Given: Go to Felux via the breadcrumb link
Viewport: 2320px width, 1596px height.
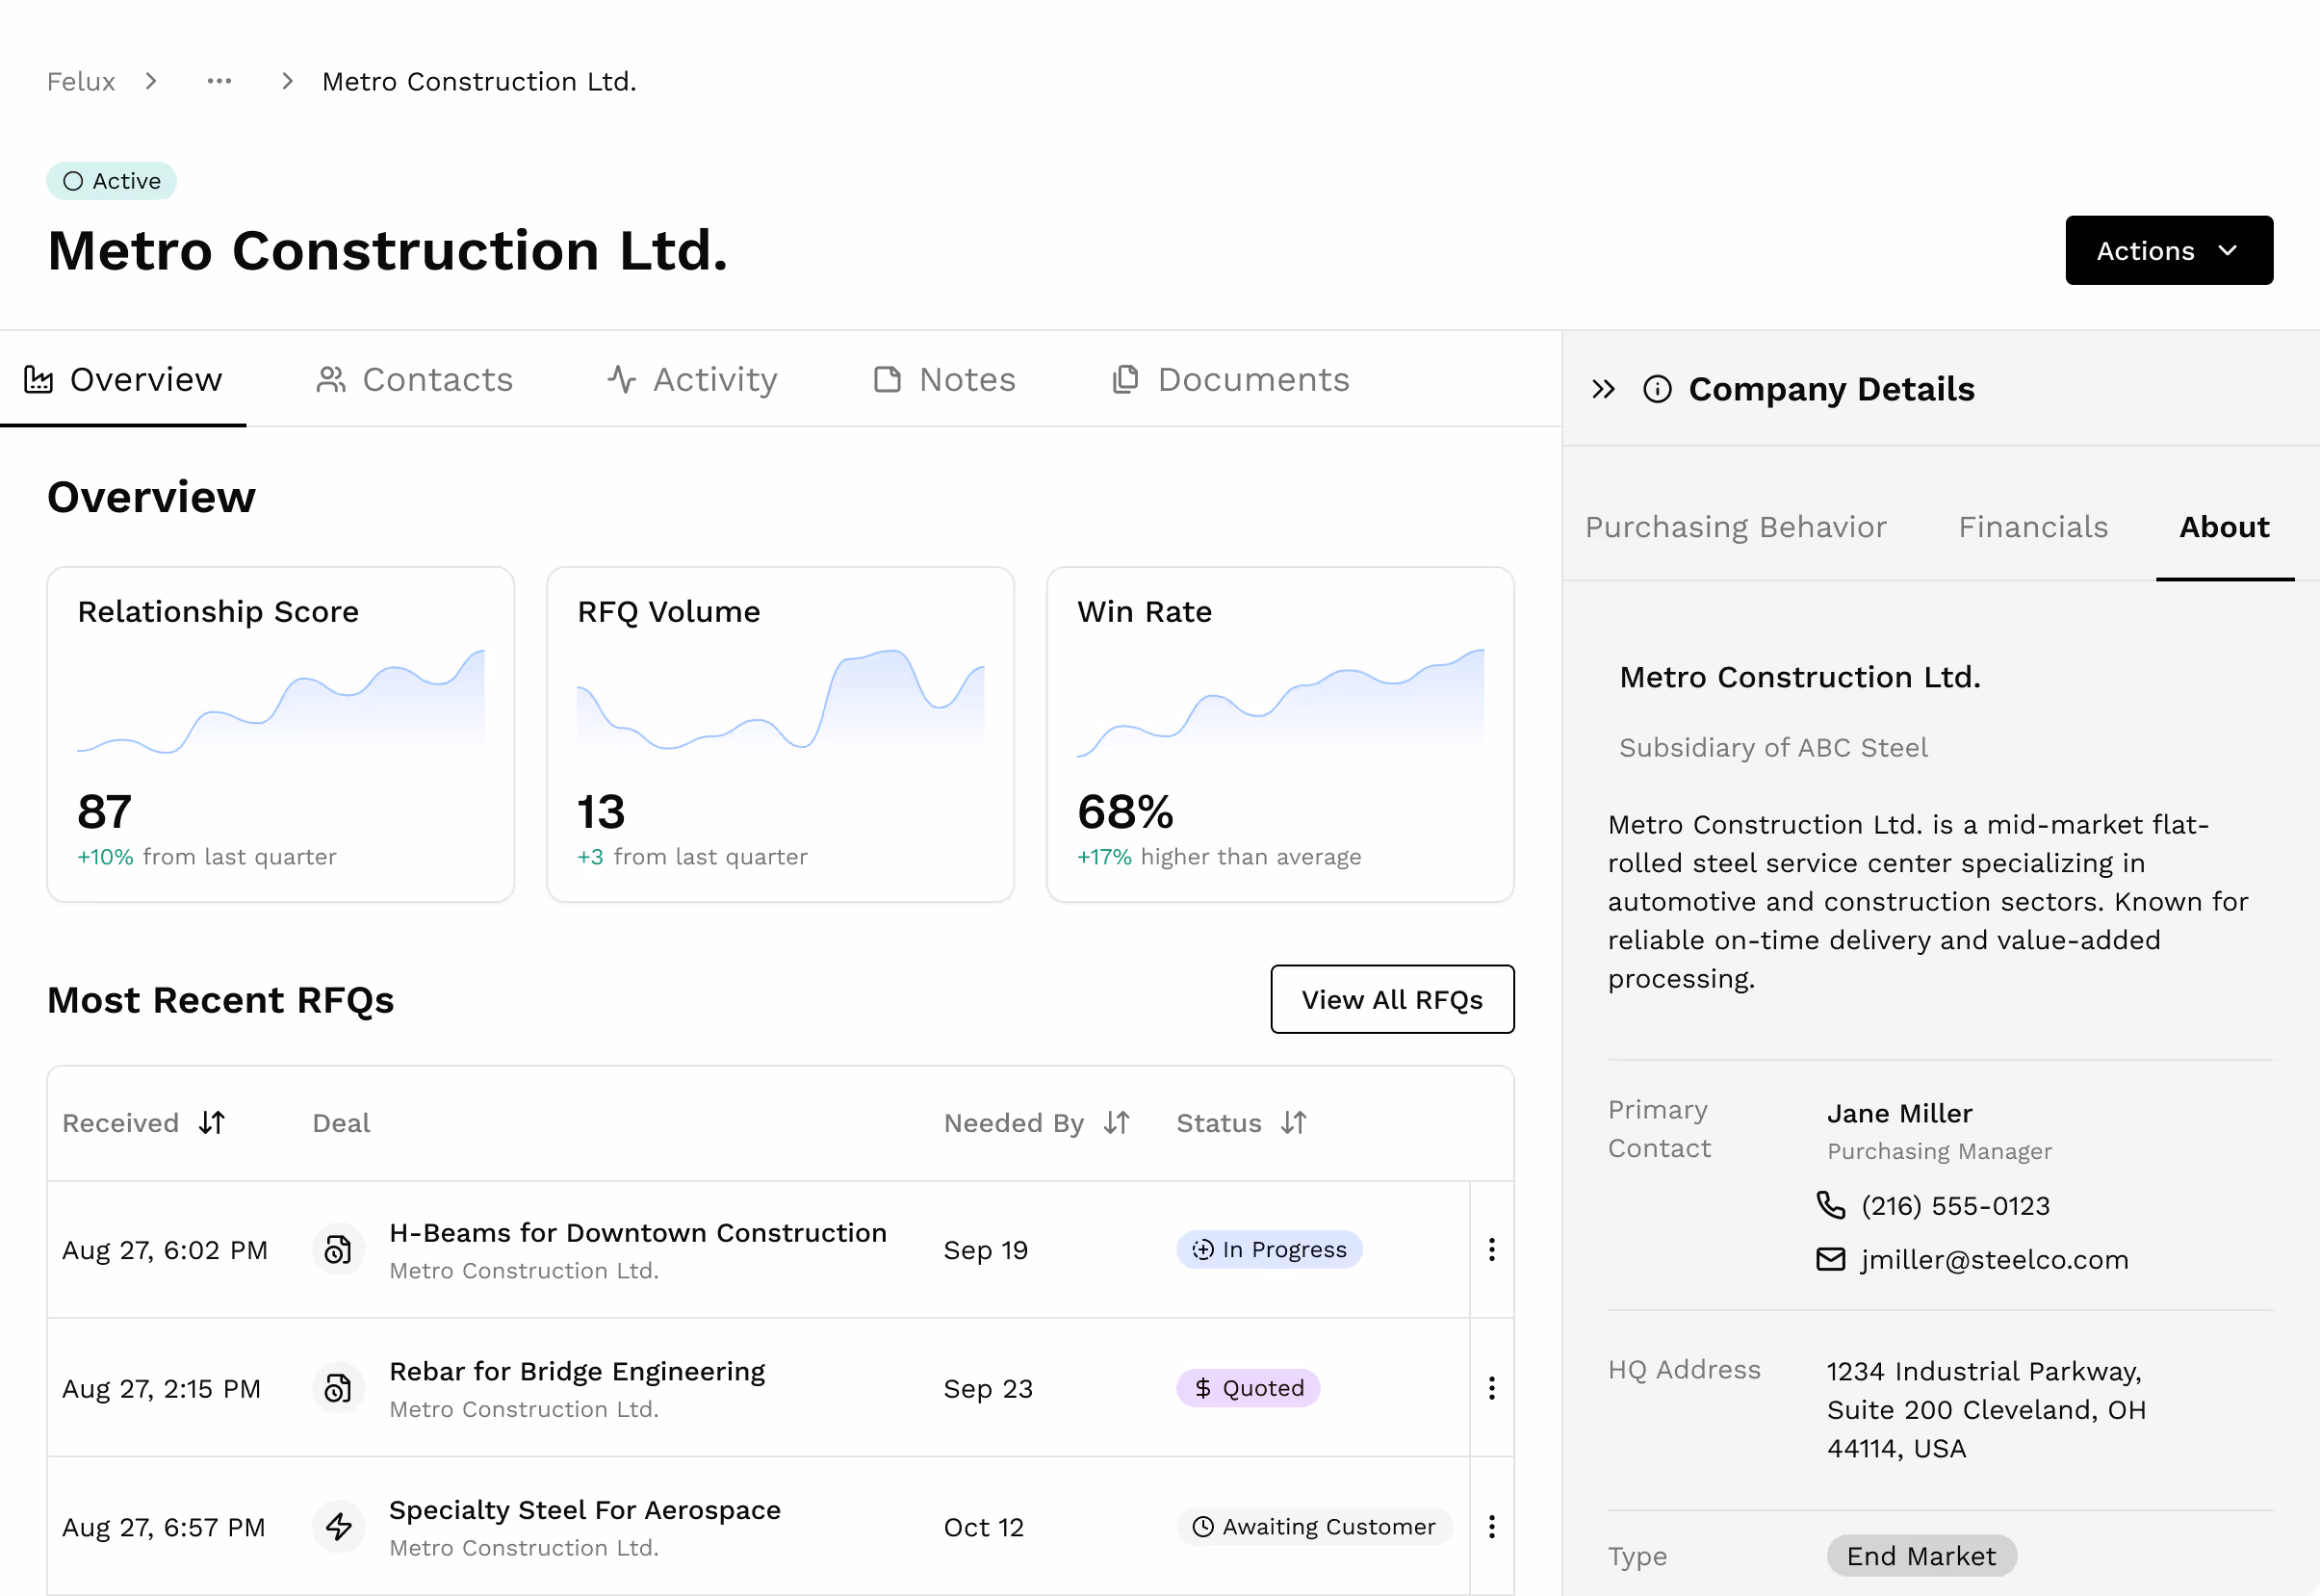Looking at the screenshot, I should click(81, 81).
